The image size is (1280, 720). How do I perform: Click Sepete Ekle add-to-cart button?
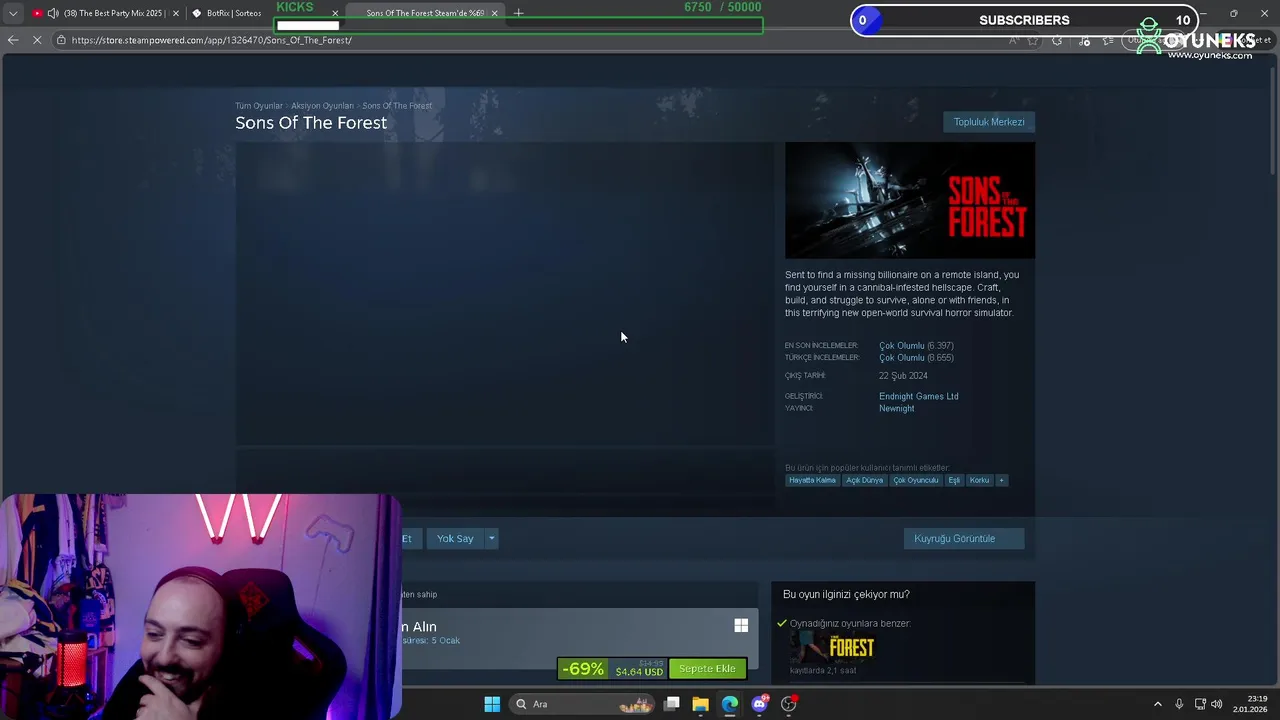(707, 668)
